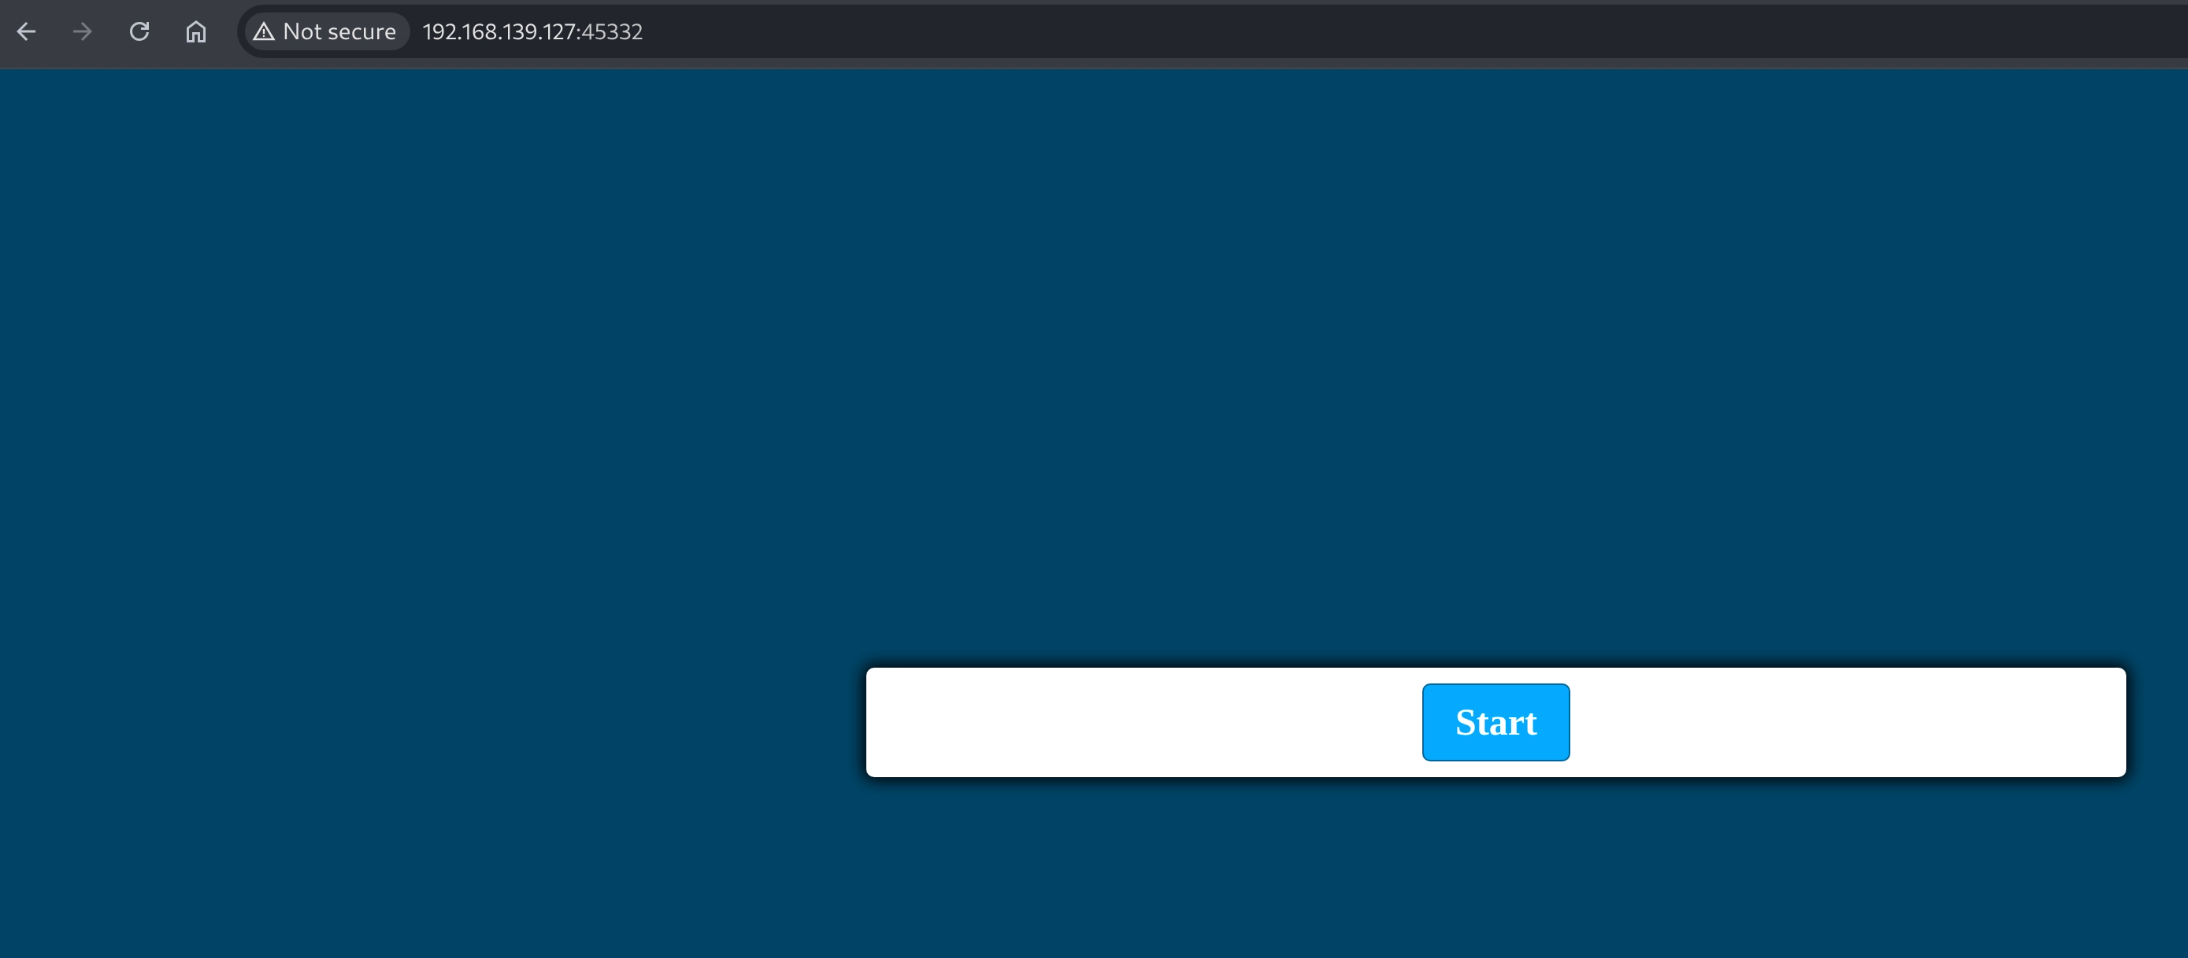Click toolbar gap between Home and address bar
This screenshot has height=958, width=2188.
coord(226,32)
